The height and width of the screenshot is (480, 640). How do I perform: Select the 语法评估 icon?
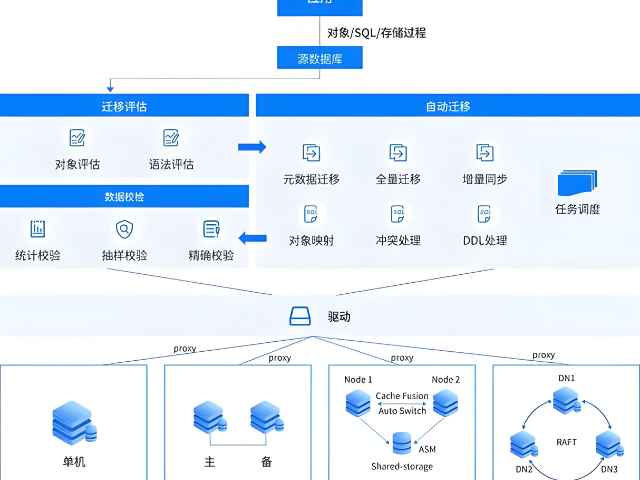tap(171, 138)
